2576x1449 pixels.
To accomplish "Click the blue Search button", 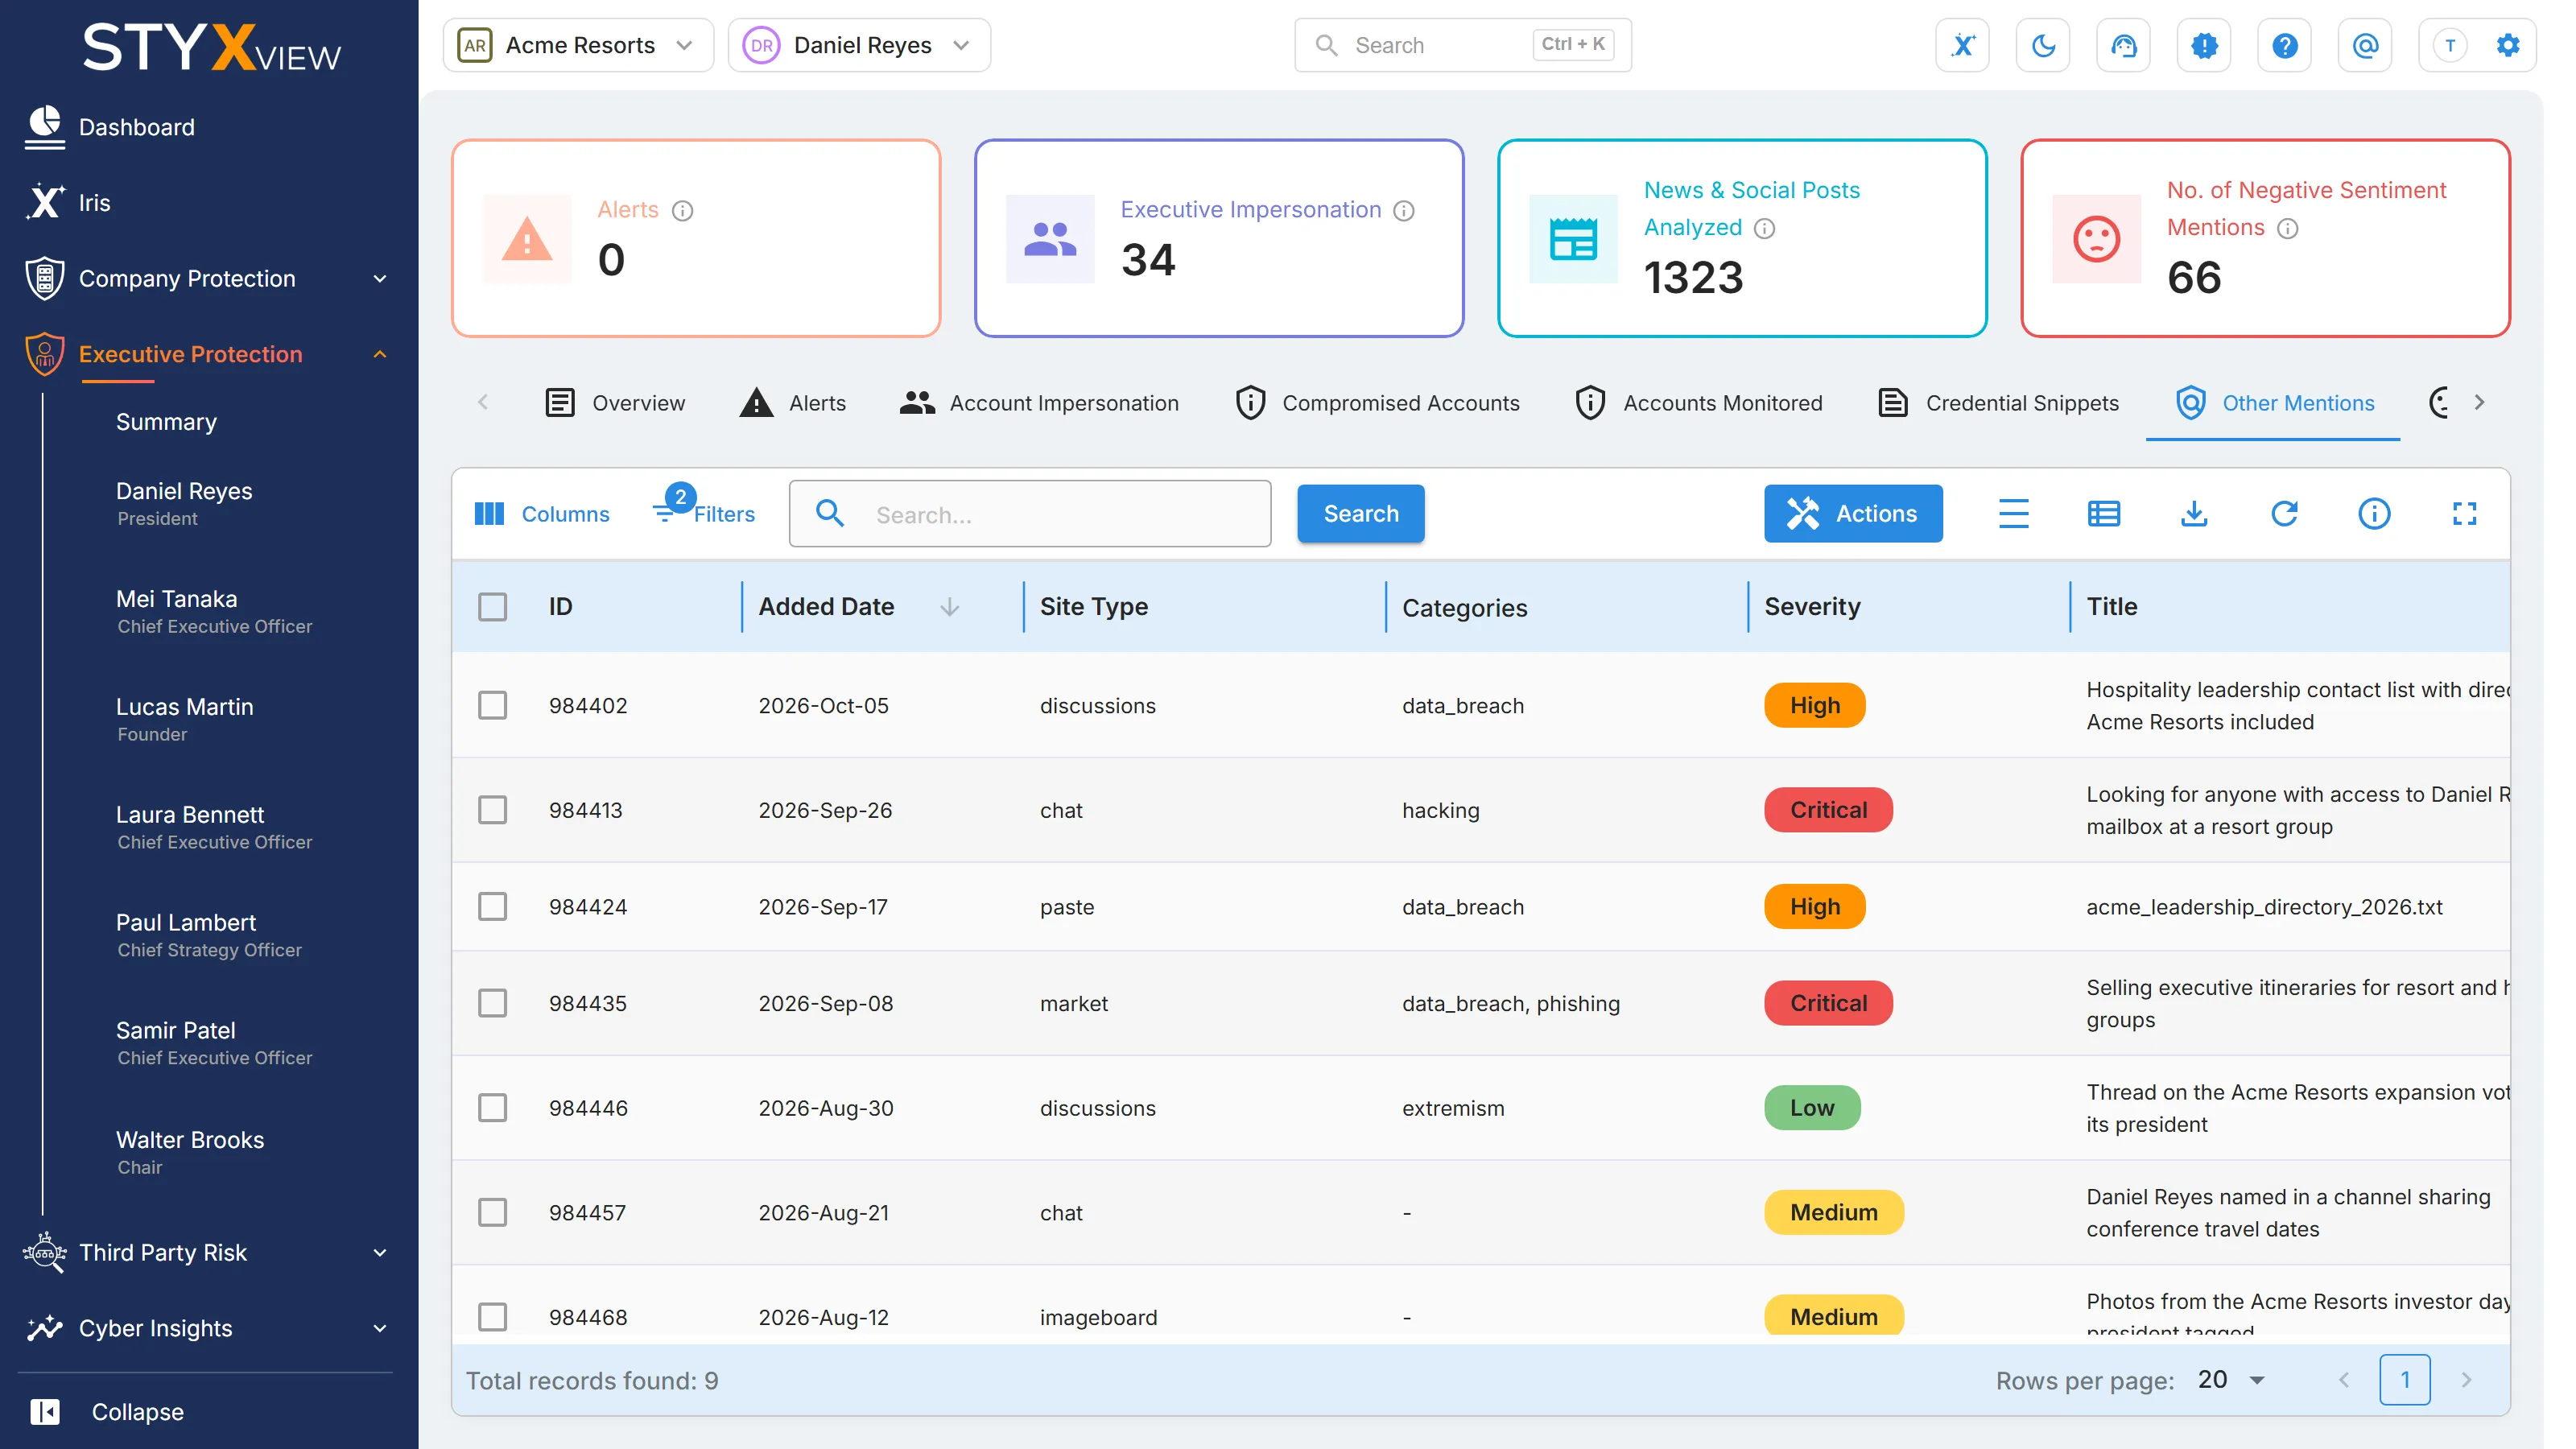I will [1361, 514].
